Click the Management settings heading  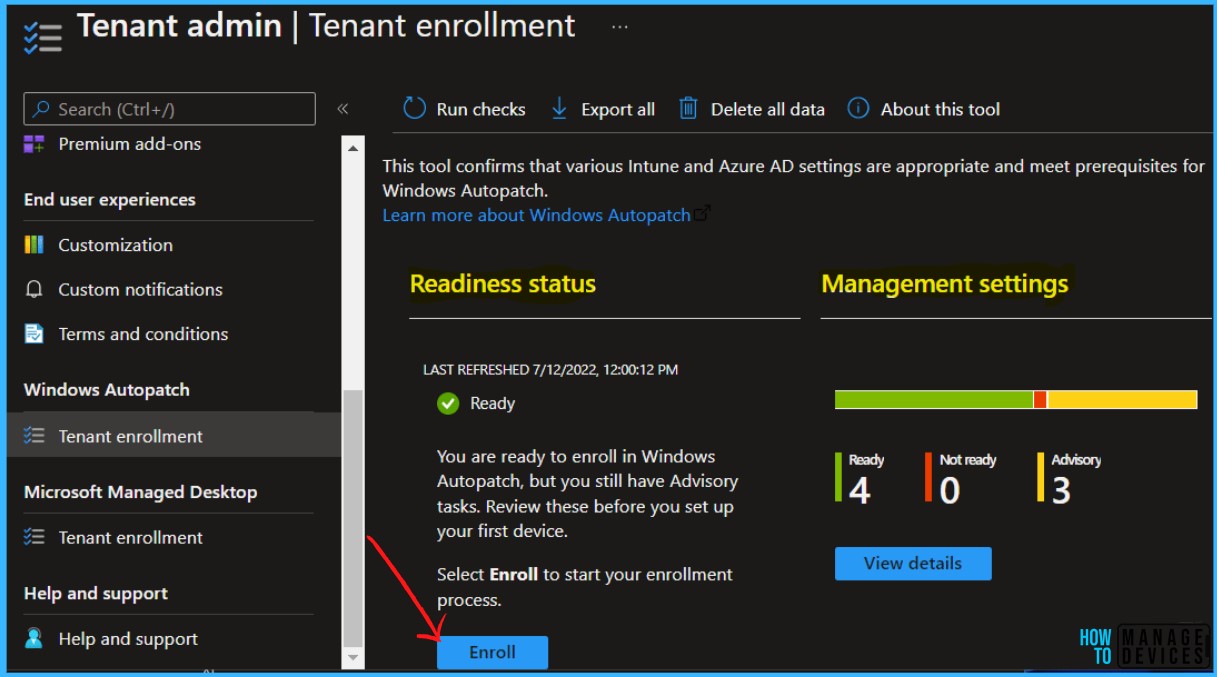pos(945,284)
